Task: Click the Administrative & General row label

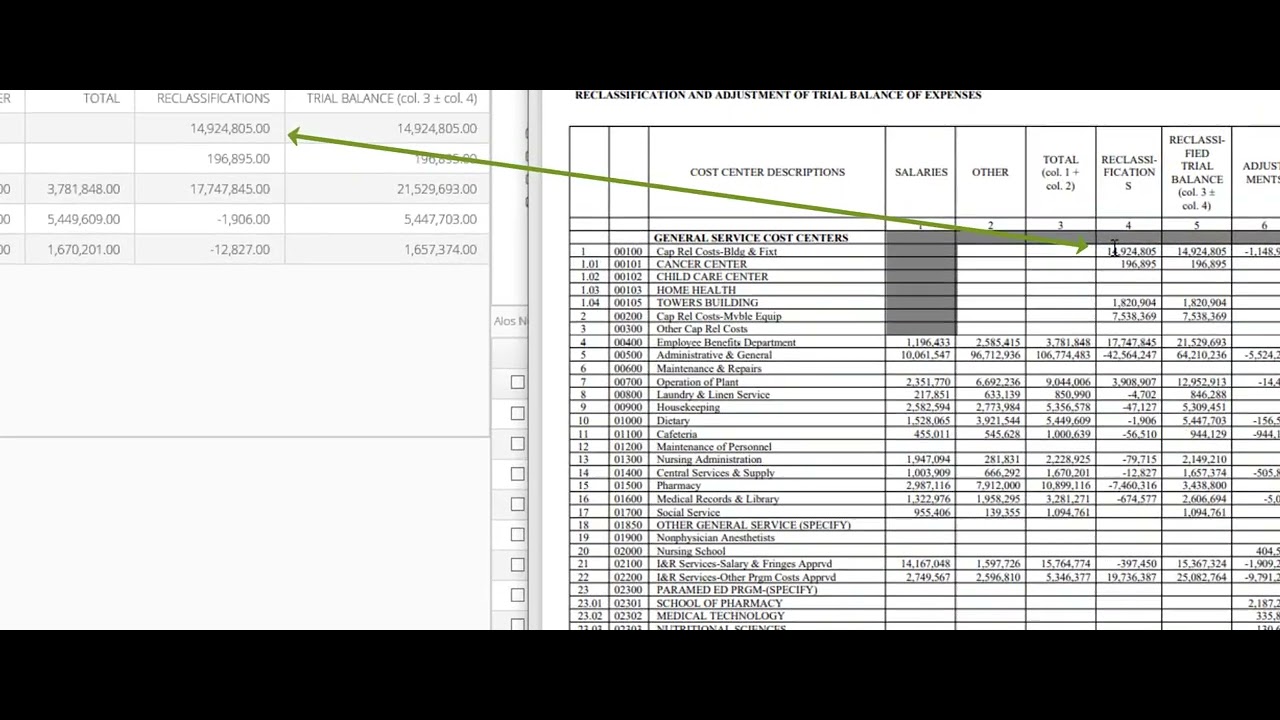Action: (714, 355)
